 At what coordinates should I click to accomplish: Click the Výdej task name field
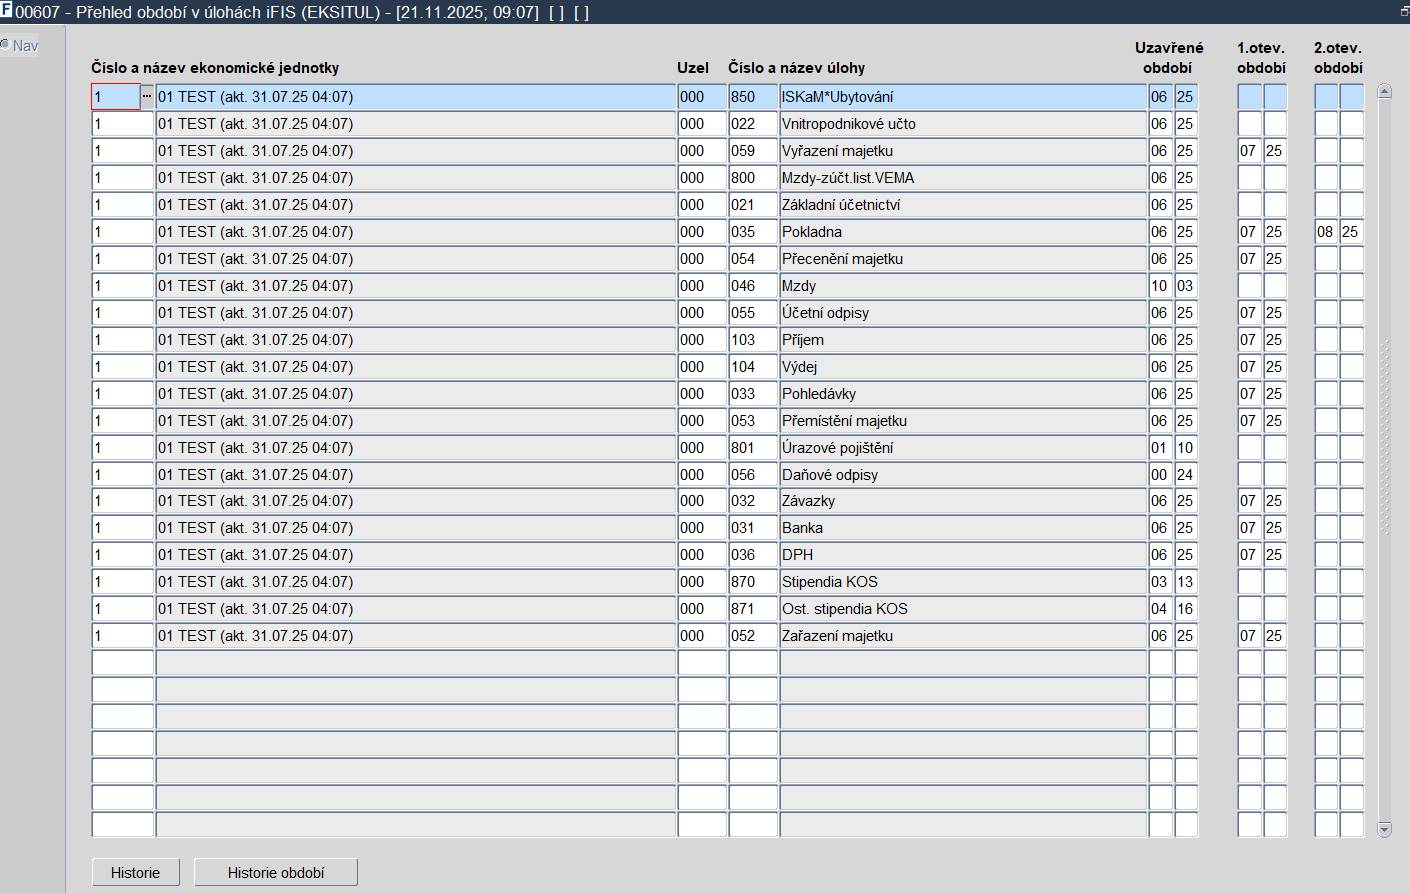963,367
